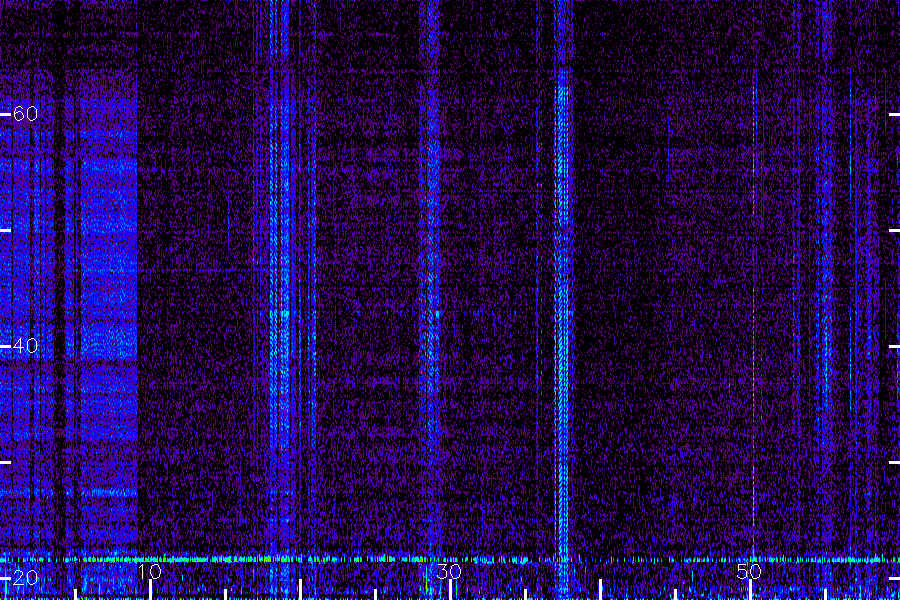Click the "40" vertical axis label

coord(25,346)
